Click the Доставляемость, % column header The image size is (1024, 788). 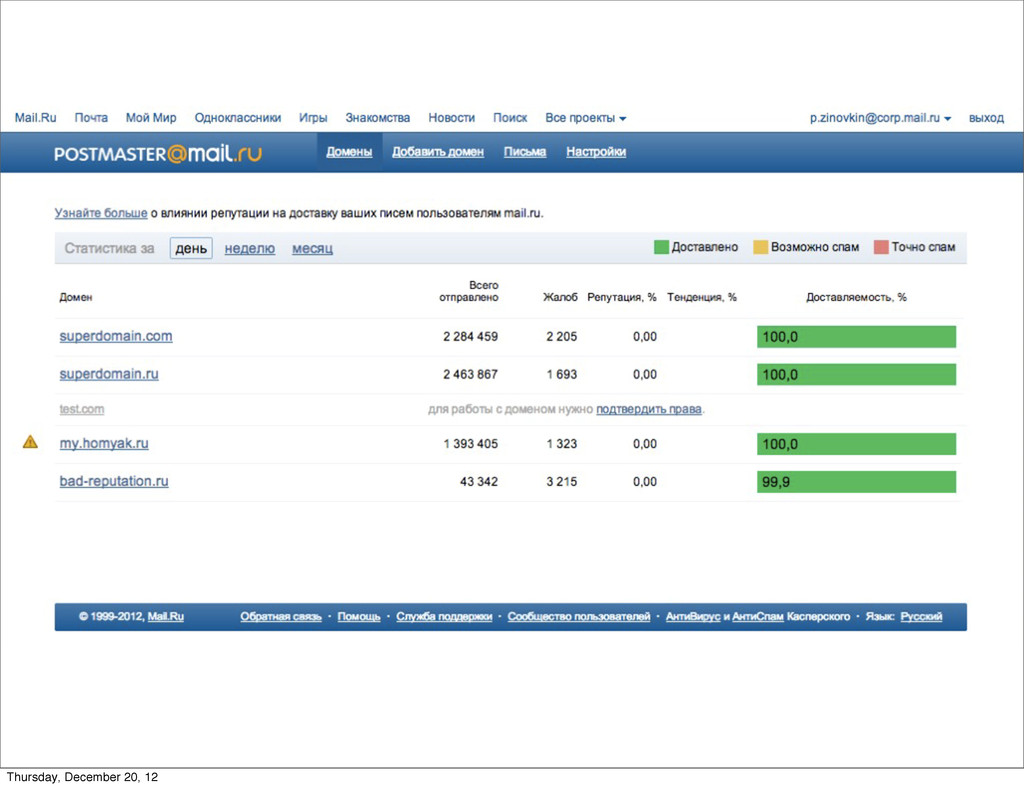[x=856, y=297]
